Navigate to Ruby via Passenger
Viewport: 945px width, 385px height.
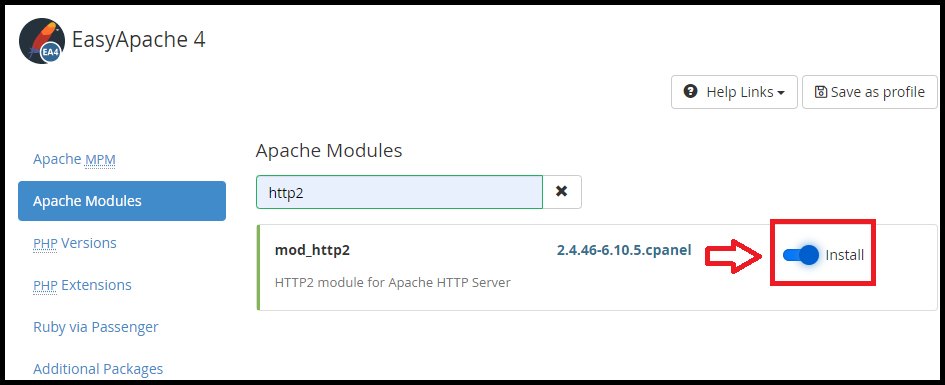[x=96, y=327]
